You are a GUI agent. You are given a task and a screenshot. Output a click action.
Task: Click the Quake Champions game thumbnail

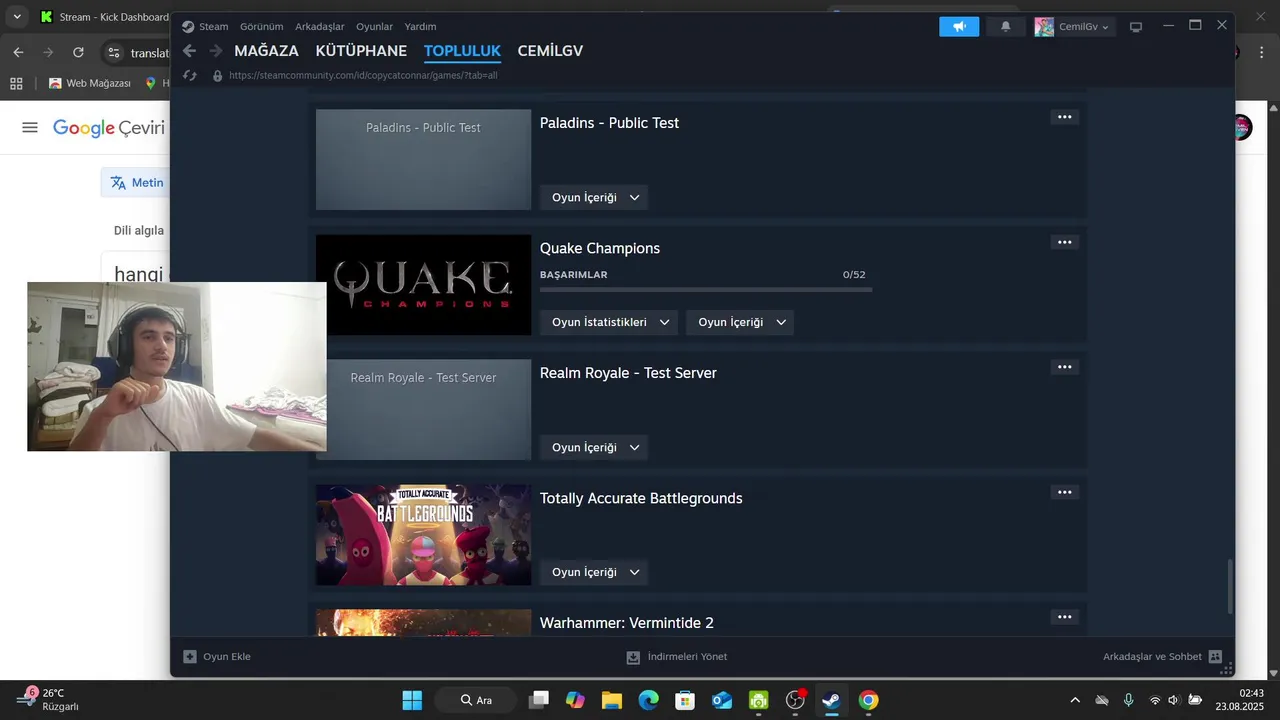coord(423,285)
